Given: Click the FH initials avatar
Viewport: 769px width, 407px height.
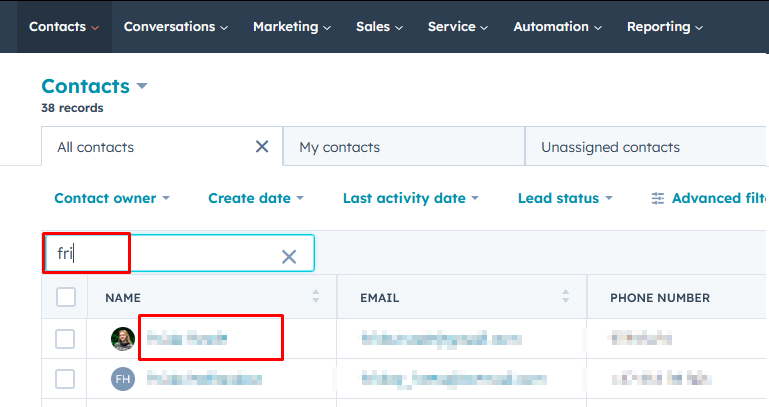Looking at the screenshot, I should pos(123,379).
